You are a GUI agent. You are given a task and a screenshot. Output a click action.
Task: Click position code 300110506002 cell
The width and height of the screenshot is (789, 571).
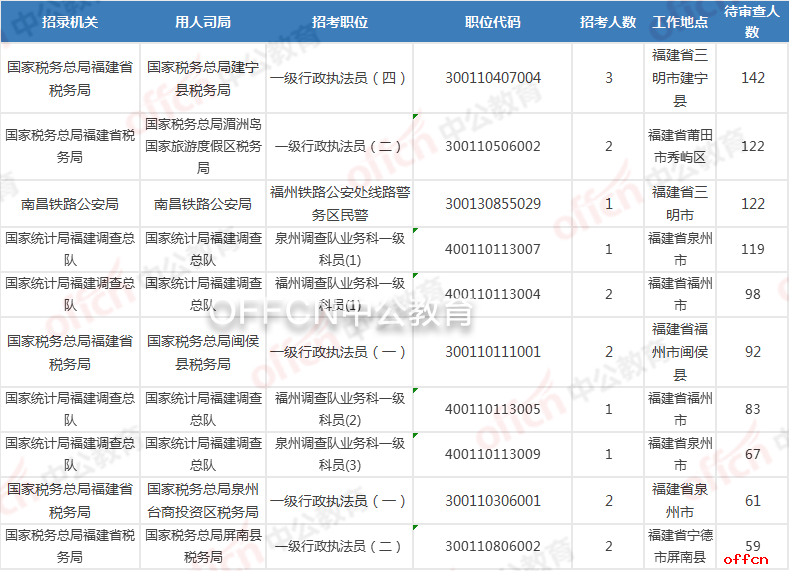coord(493,146)
